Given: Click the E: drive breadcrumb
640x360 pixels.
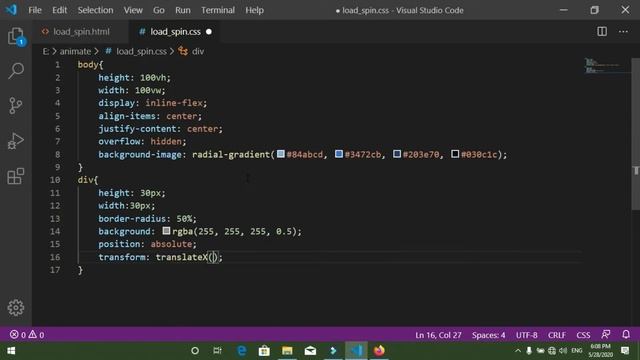Looking at the screenshot, I should (x=46, y=51).
